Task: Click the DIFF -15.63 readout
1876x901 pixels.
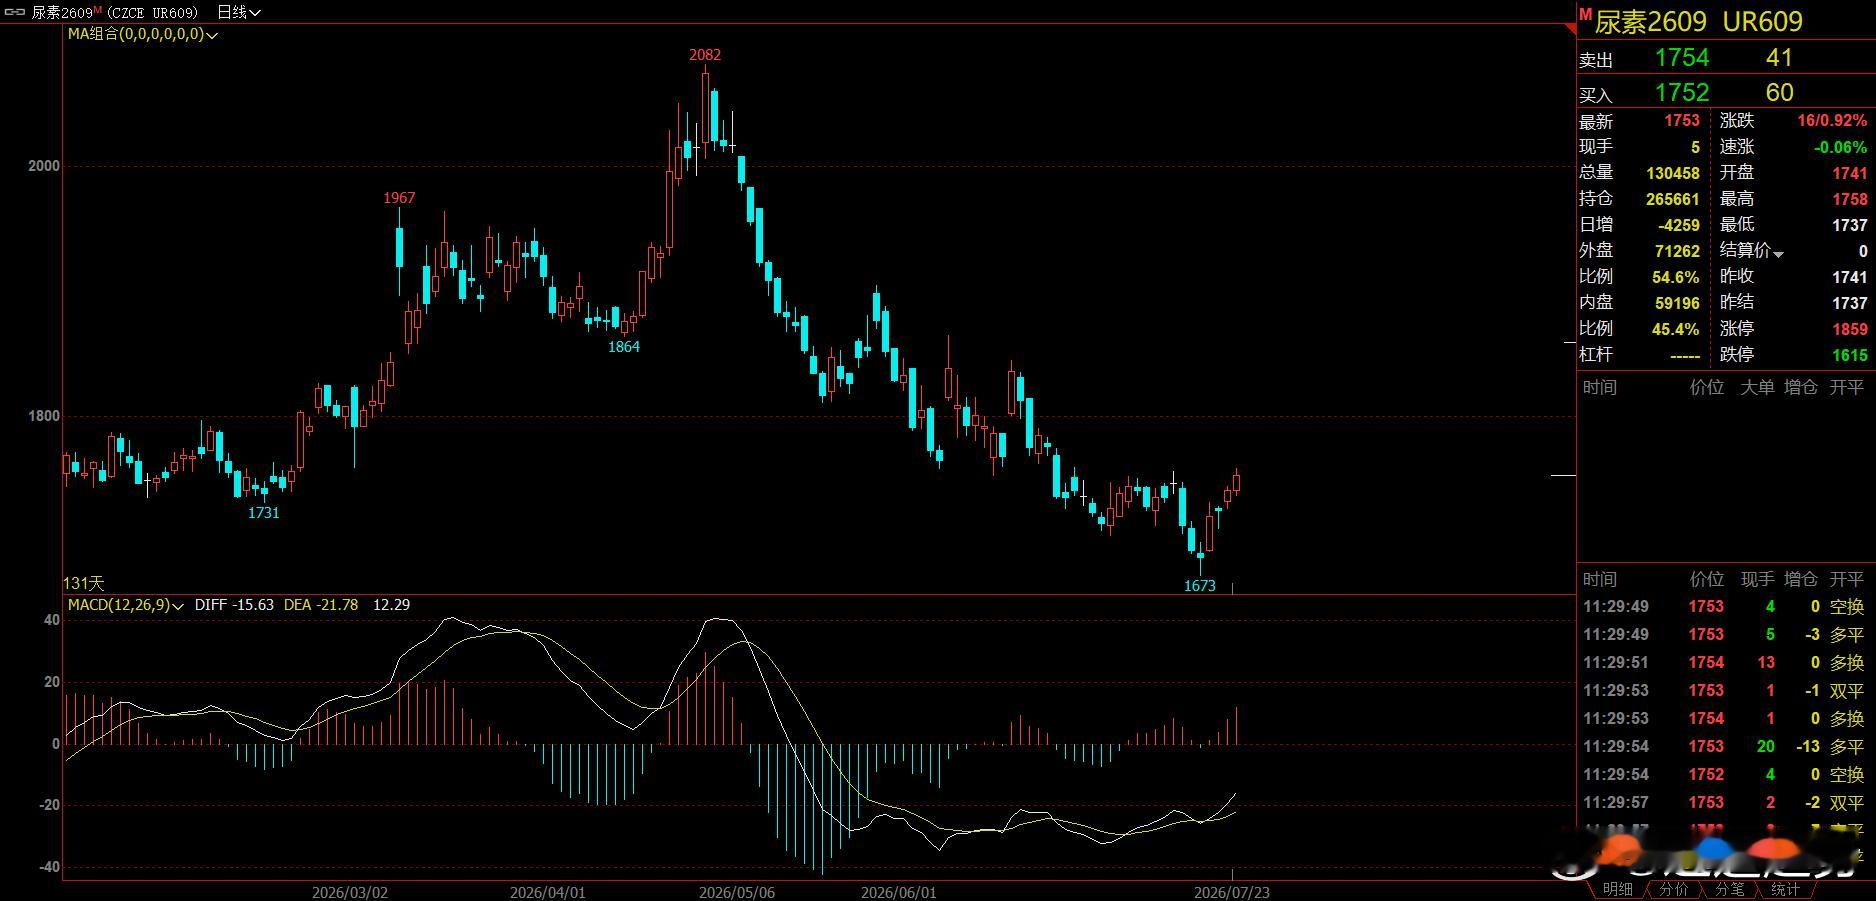Action: 234,605
